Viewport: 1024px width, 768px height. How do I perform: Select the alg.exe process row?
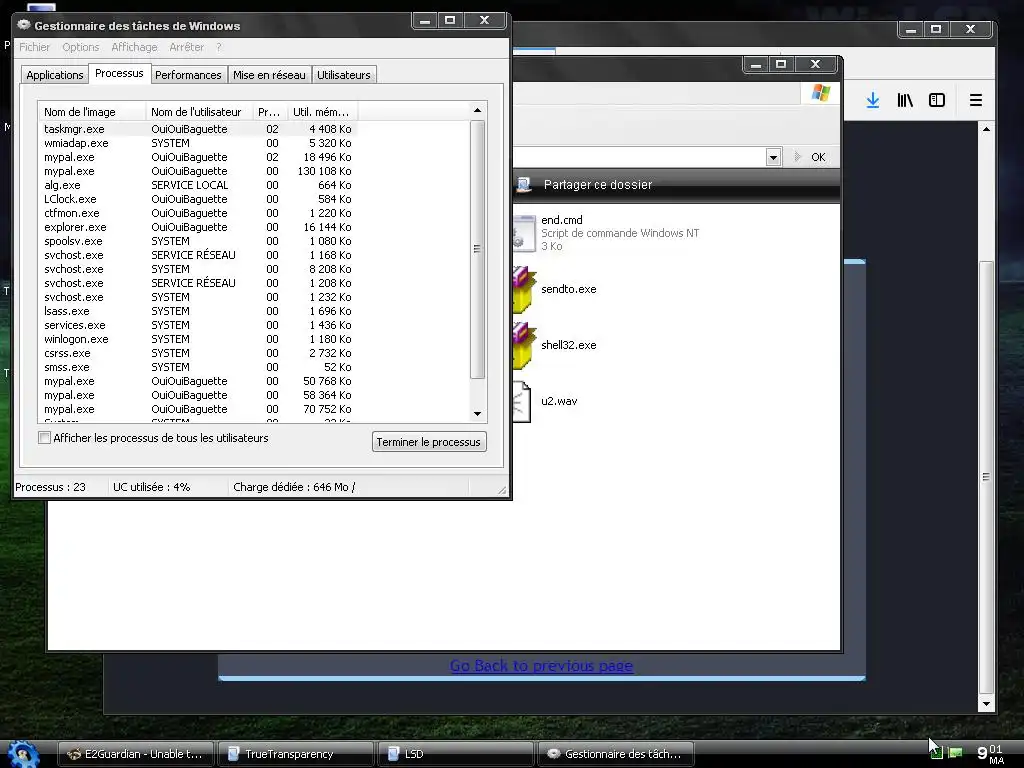point(198,185)
